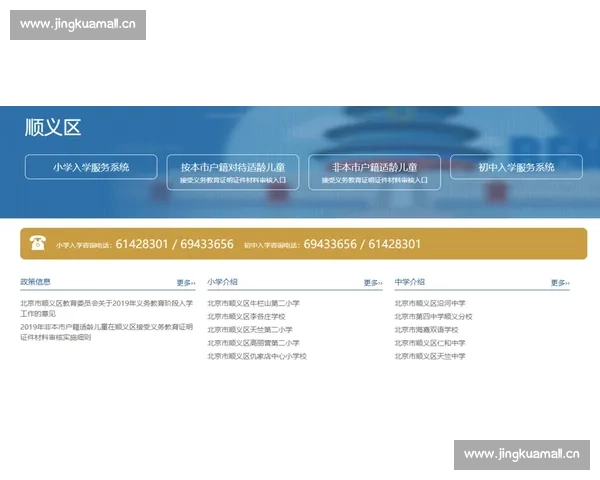Expand 更多 under 小学介绍
600x480 pixels.
pyautogui.click(x=372, y=283)
